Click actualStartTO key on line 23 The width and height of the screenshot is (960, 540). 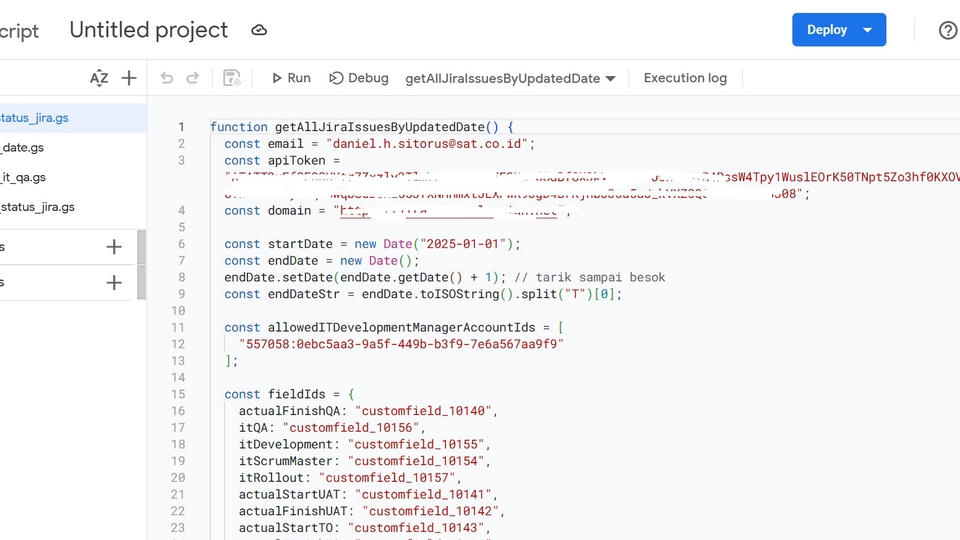tap(286, 528)
